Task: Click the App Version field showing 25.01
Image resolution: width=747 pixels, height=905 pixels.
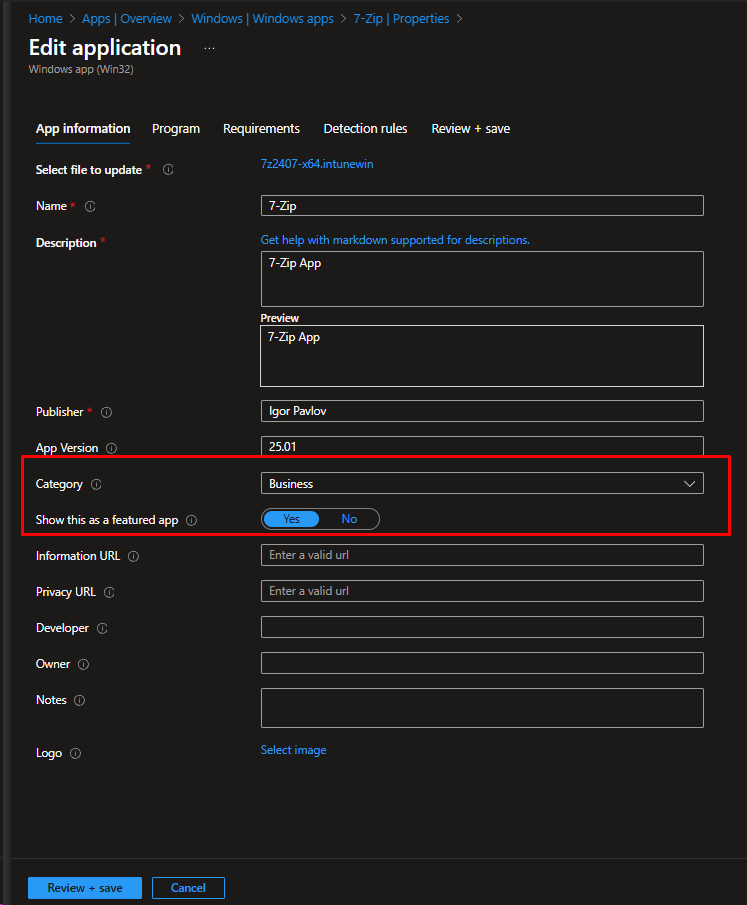Action: [x=482, y=446]
